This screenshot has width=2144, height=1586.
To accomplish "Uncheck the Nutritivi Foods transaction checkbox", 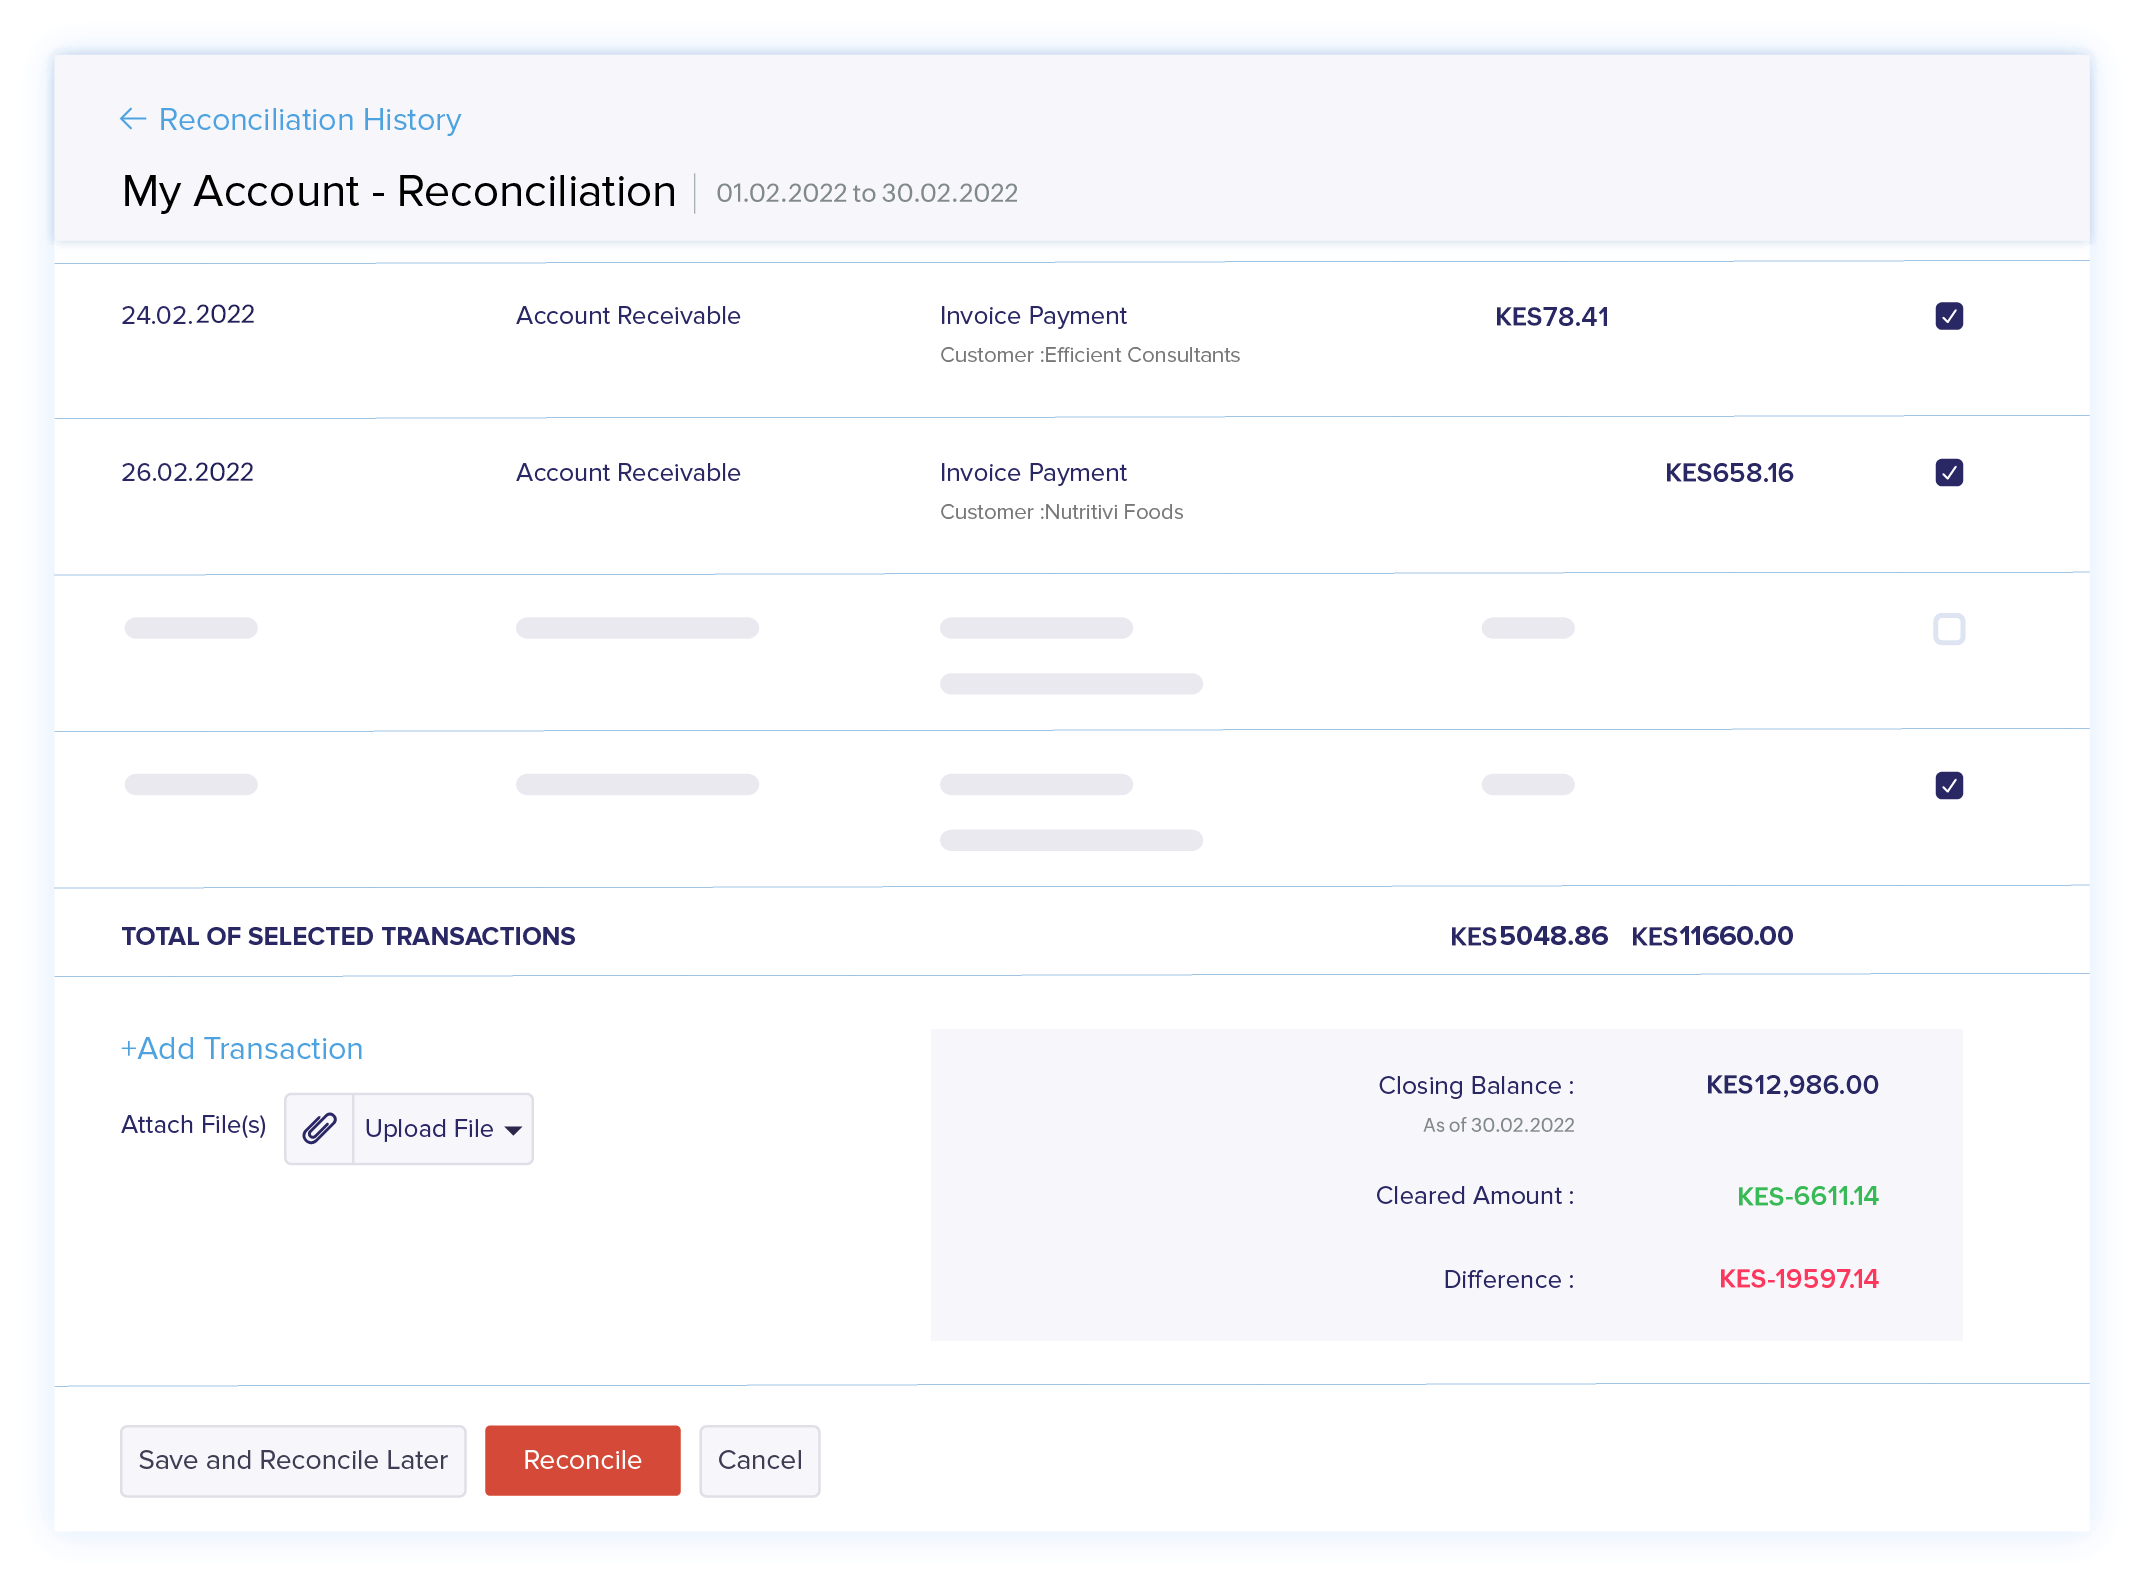I will [x=1948, y=472].
